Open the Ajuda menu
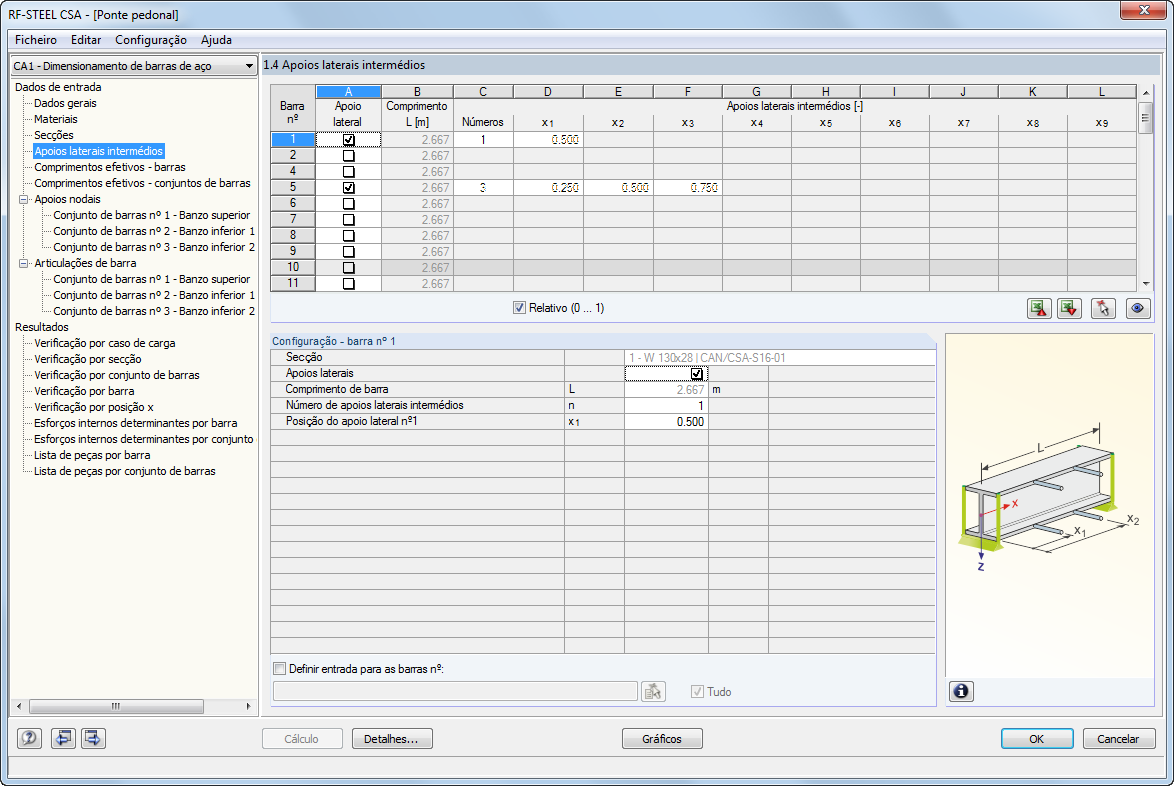Image resolution: width=1174 pixels, height=786 pixels. click(x=216, y=40)
